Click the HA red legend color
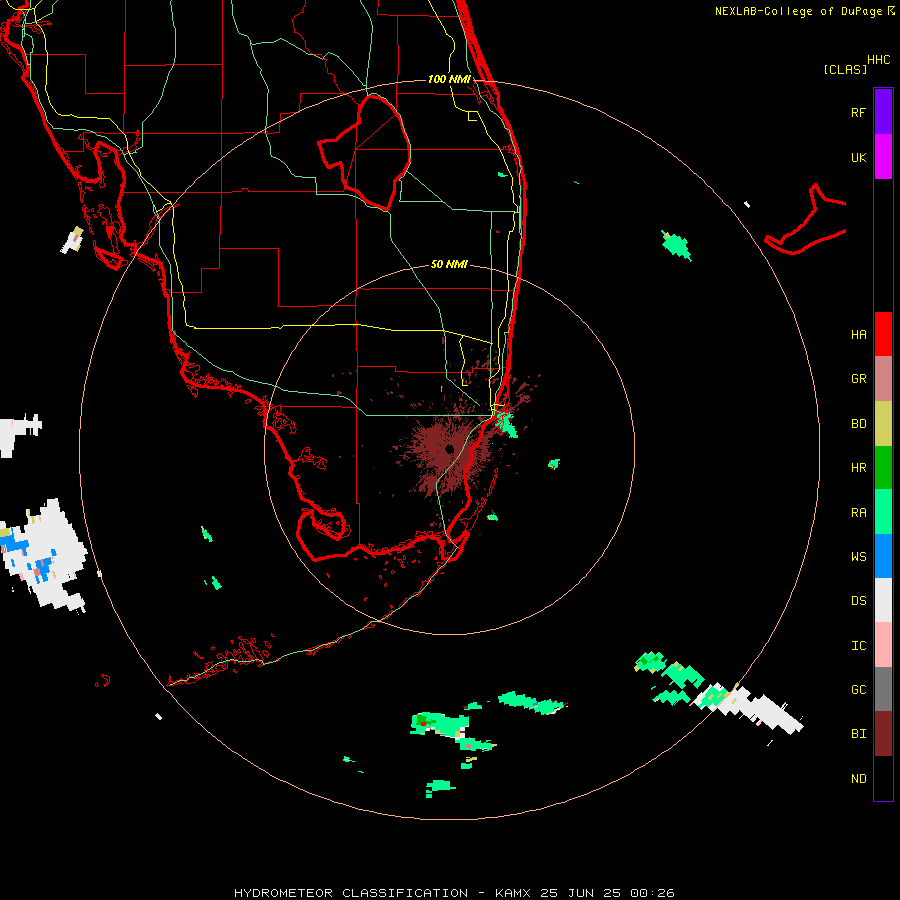Image resolution: width=900 pixels, height=900 pixels. pyautogui.click(x=883, y=334)
